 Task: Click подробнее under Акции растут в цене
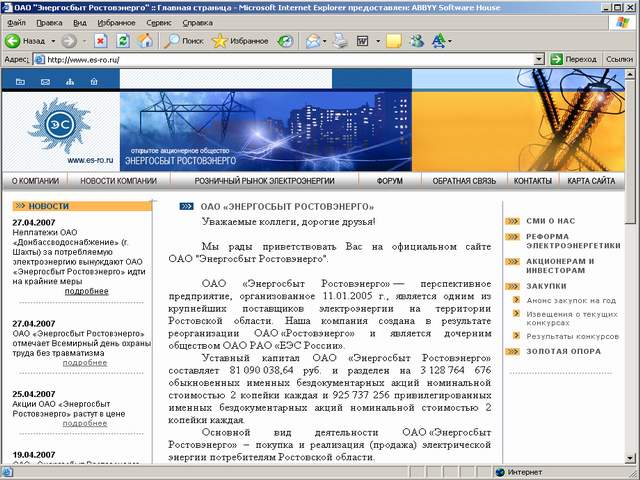point(85,423)
